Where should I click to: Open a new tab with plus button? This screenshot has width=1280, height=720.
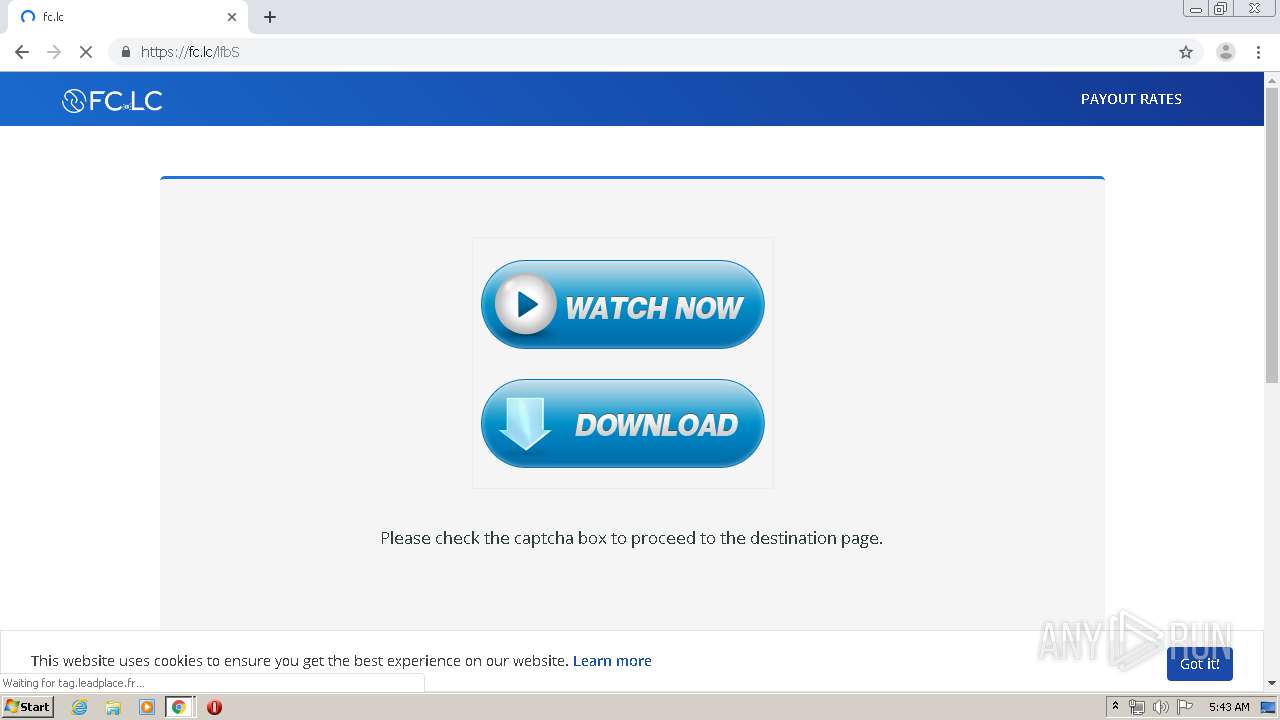point(270,17)
